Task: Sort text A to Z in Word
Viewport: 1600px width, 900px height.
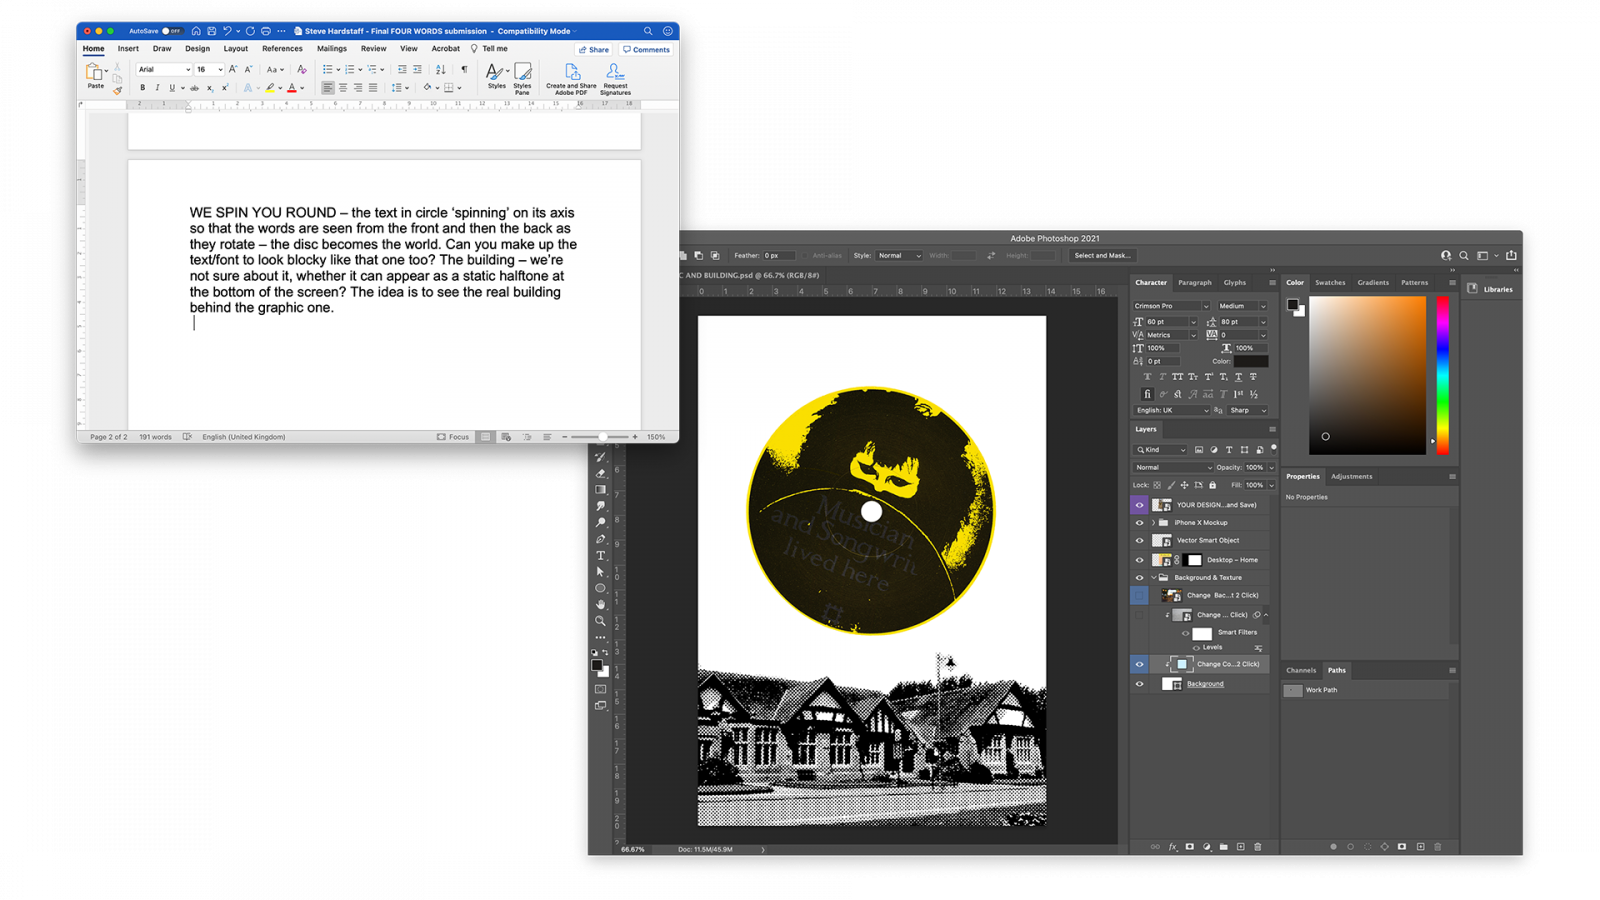Action: (440, 69)
